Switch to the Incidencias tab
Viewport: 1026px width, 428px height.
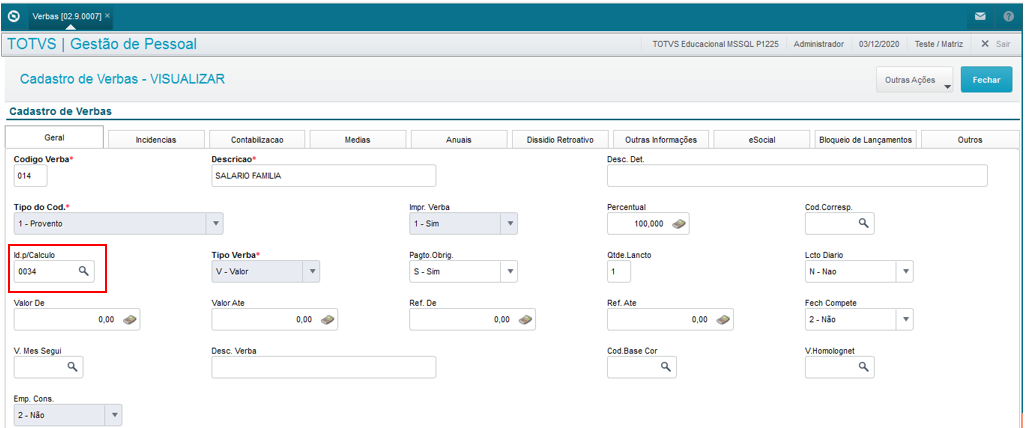click(x=156, y=139)
